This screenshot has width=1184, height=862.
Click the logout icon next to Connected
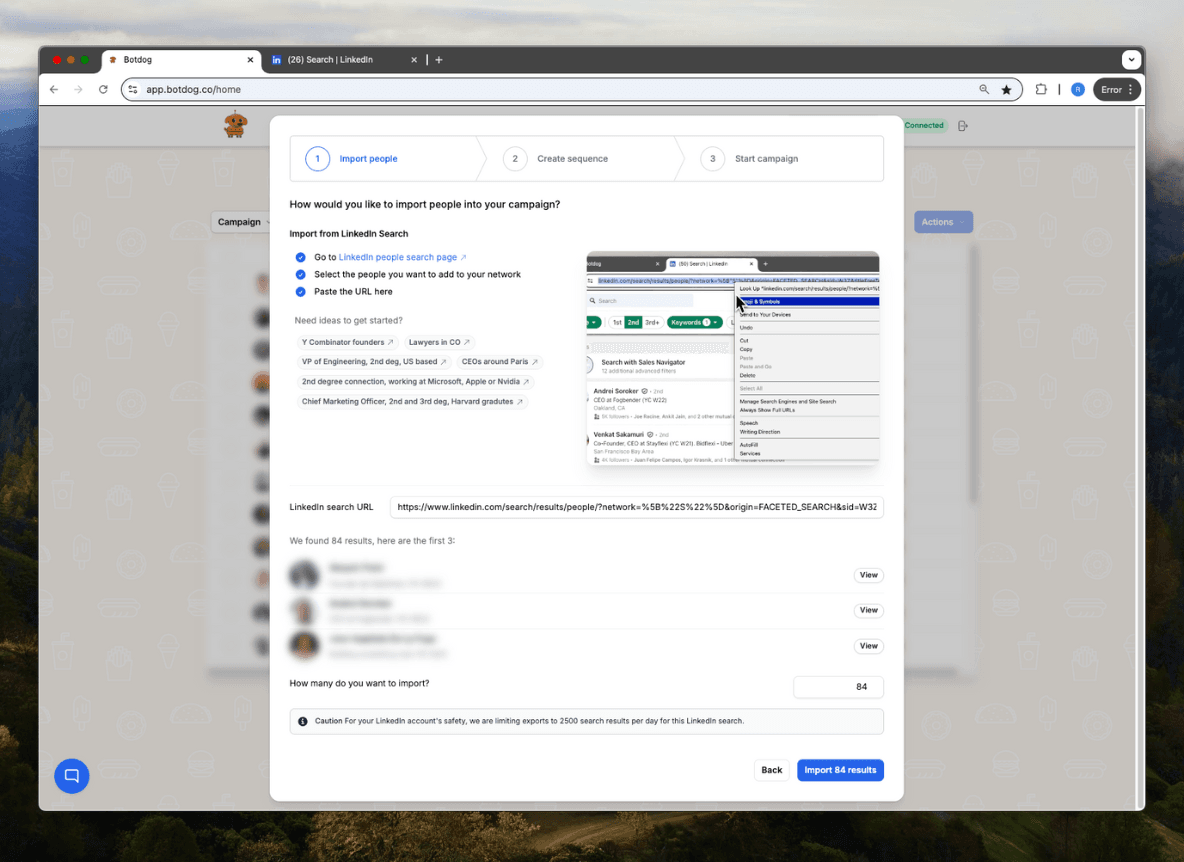(962, 126)
